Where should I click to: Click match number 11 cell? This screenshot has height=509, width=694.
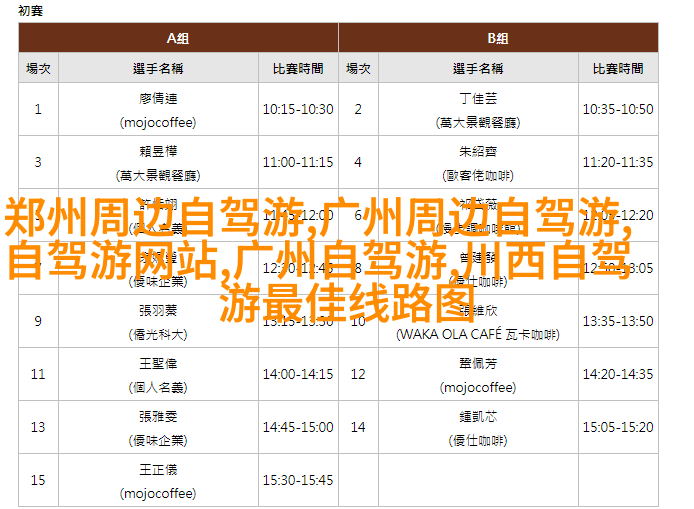tap(38, 374)
